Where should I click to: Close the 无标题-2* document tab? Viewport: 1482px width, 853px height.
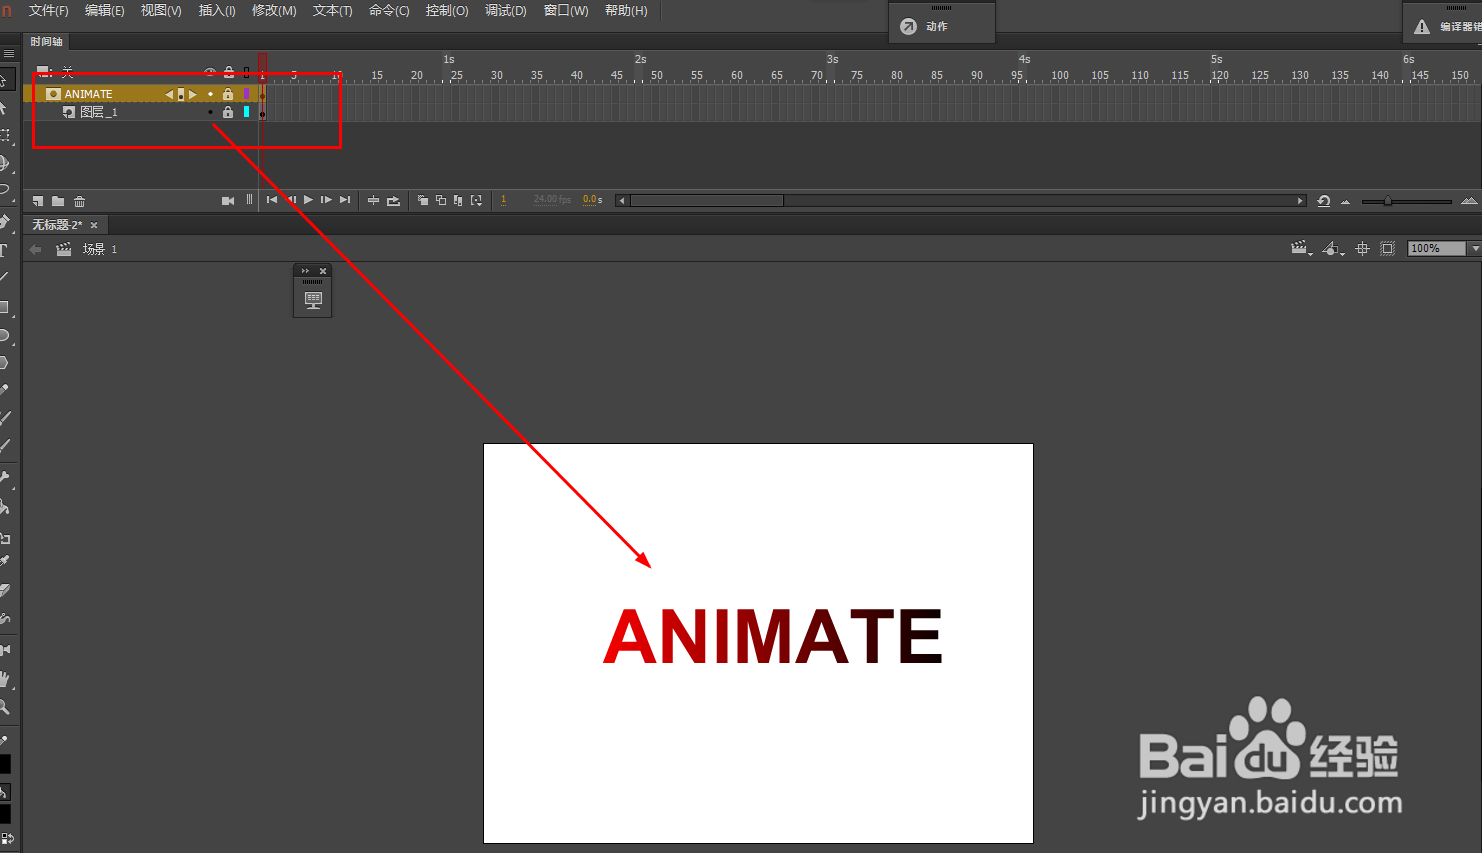click(x=94, y=226)
